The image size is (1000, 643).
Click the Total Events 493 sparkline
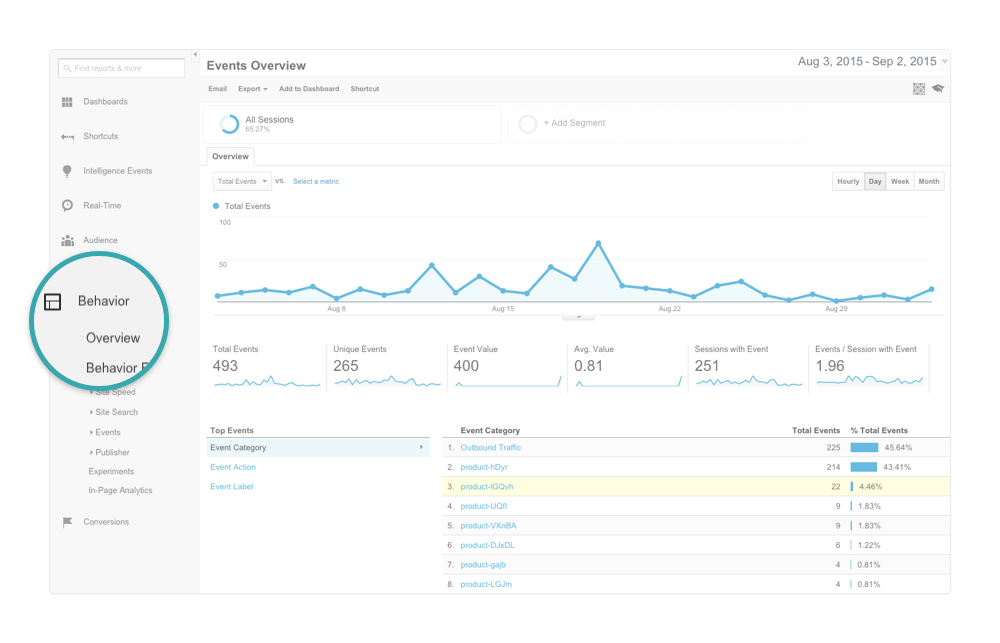(267, 381)
